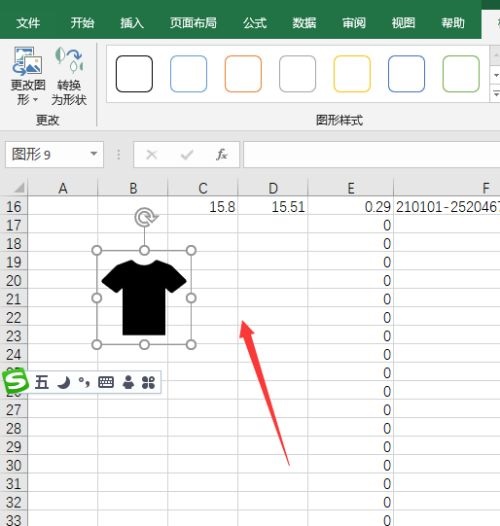This screenshot has width=500, height=526.
Task: Open the 帮助 ribbon tab
Action: 453,23
